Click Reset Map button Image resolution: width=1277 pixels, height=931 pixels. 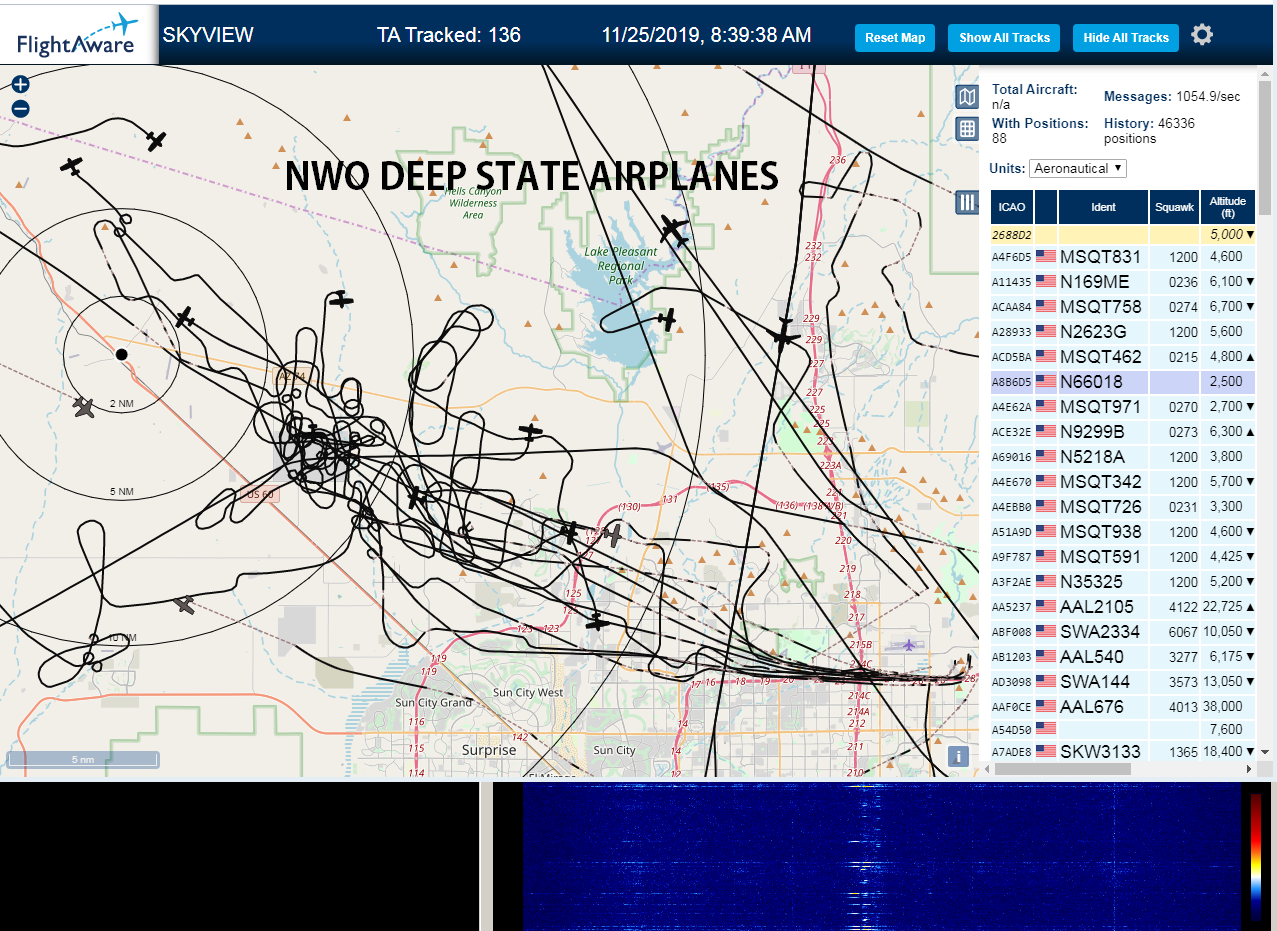895,38
